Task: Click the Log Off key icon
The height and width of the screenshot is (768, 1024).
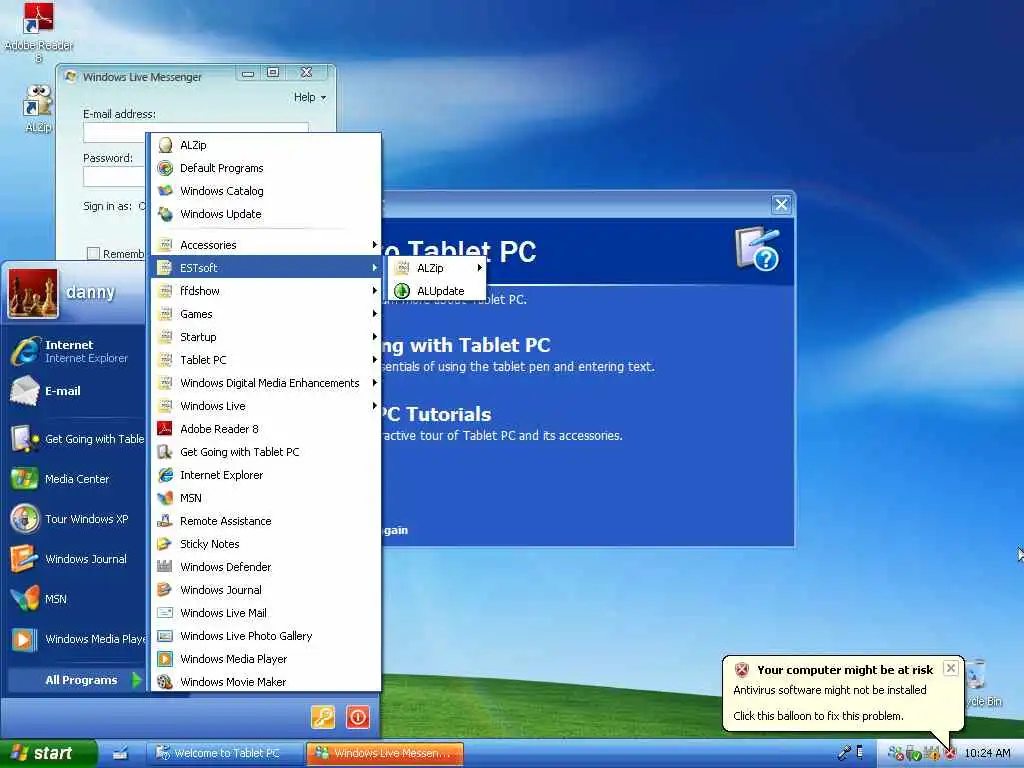Action: [323, 716]
